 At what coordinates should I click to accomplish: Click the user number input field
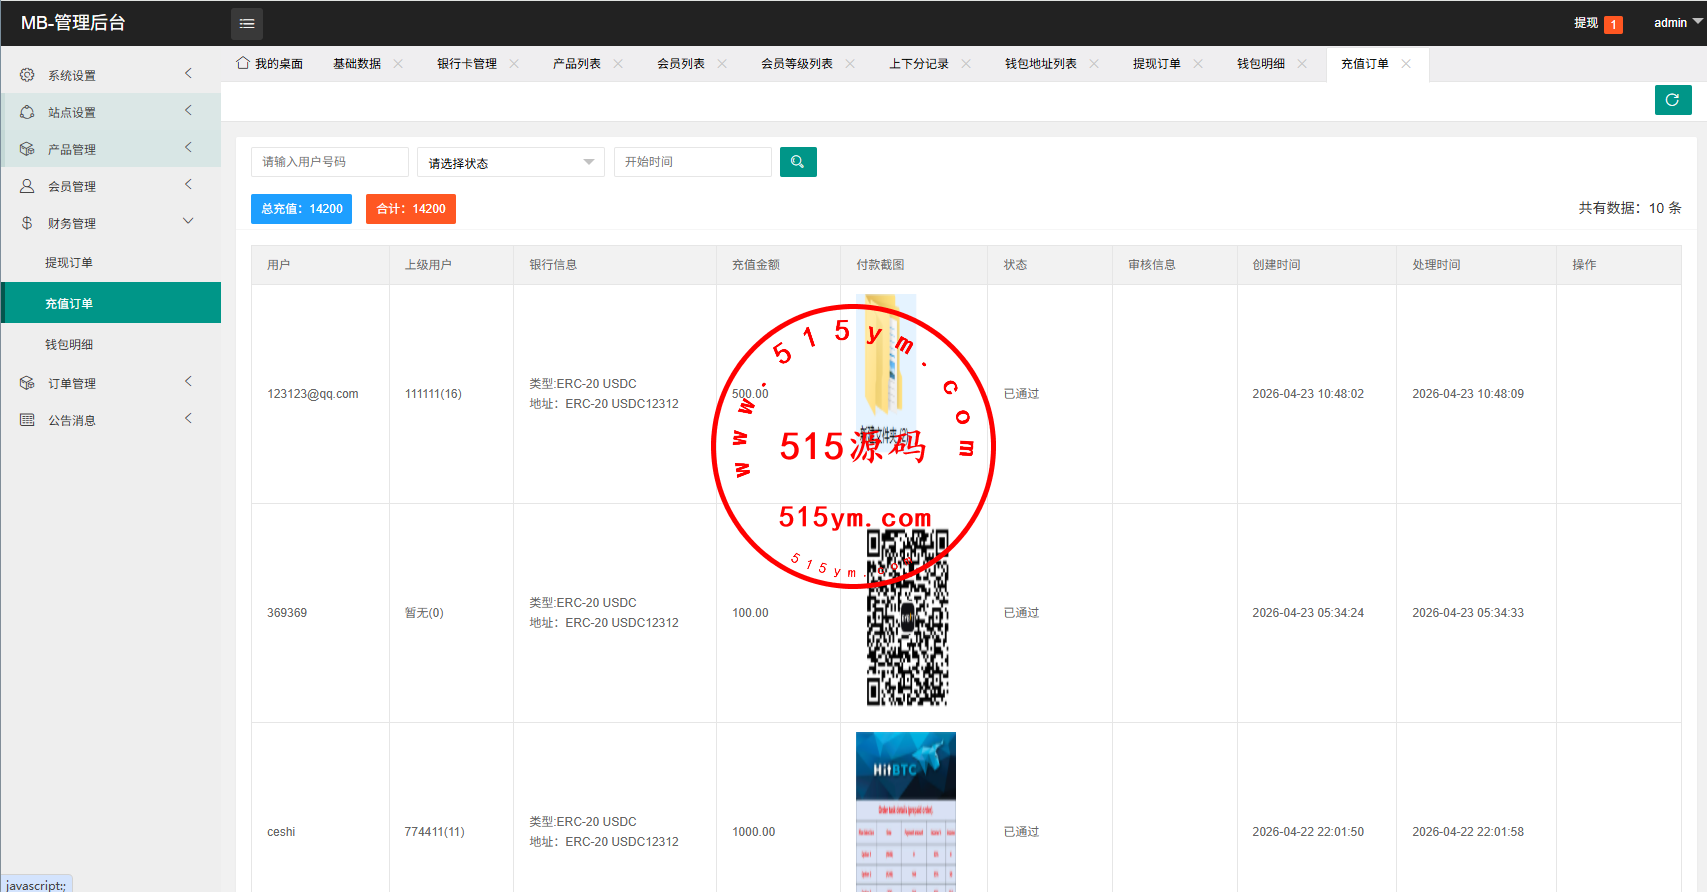329,162
